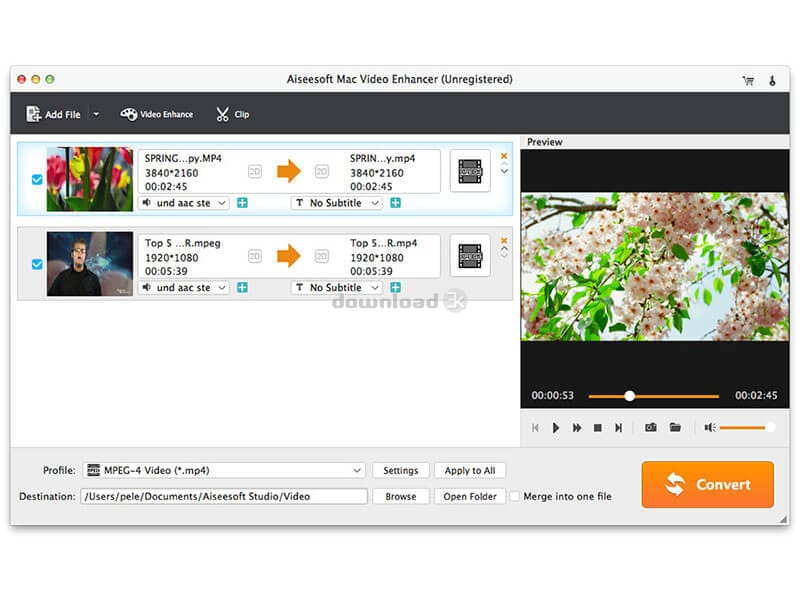Adjust the preview volume slider
This screenshot has width=800, height=600.
(747, 428)
